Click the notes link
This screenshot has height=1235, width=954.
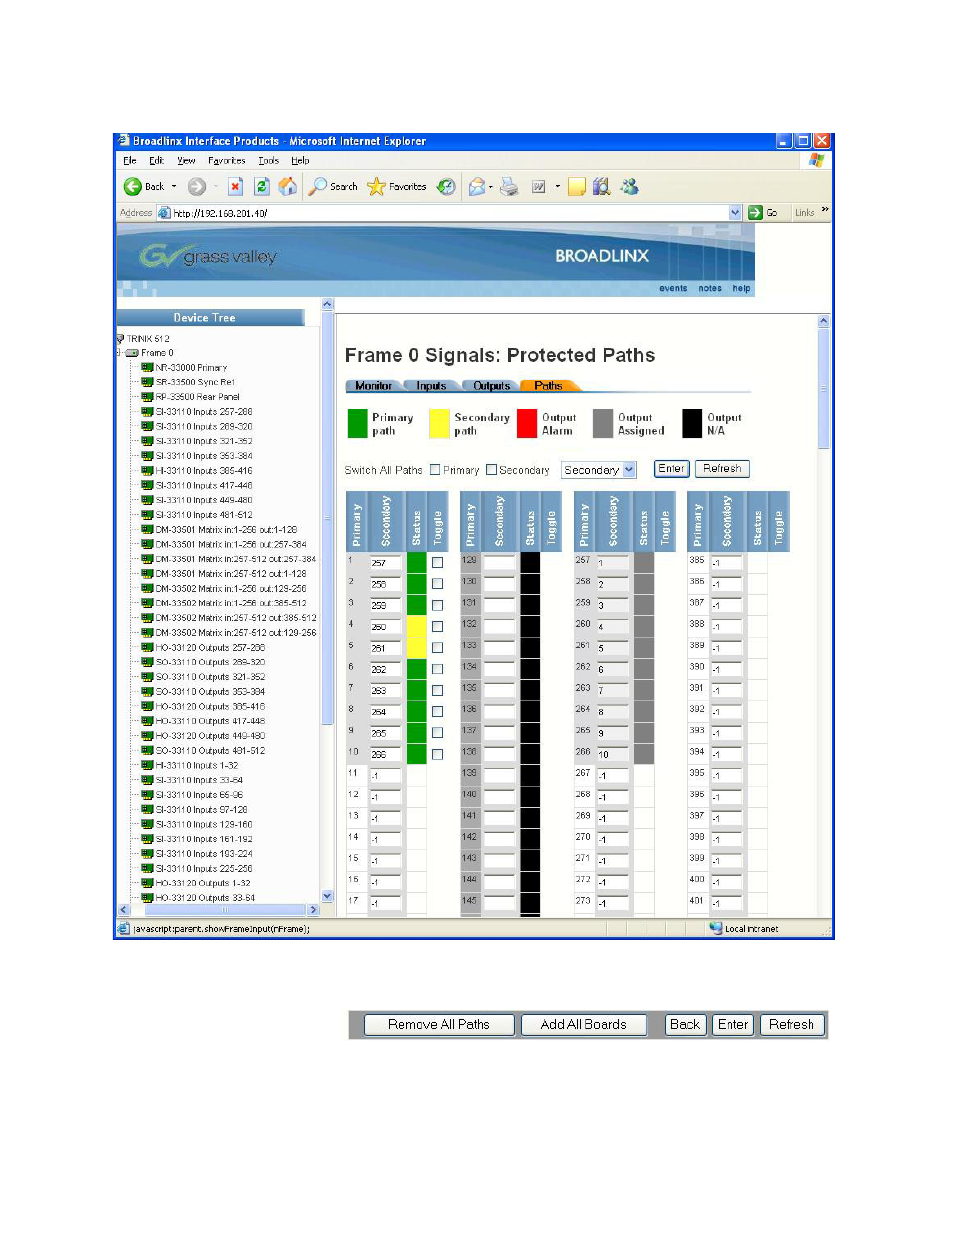(x=710, y=288)
